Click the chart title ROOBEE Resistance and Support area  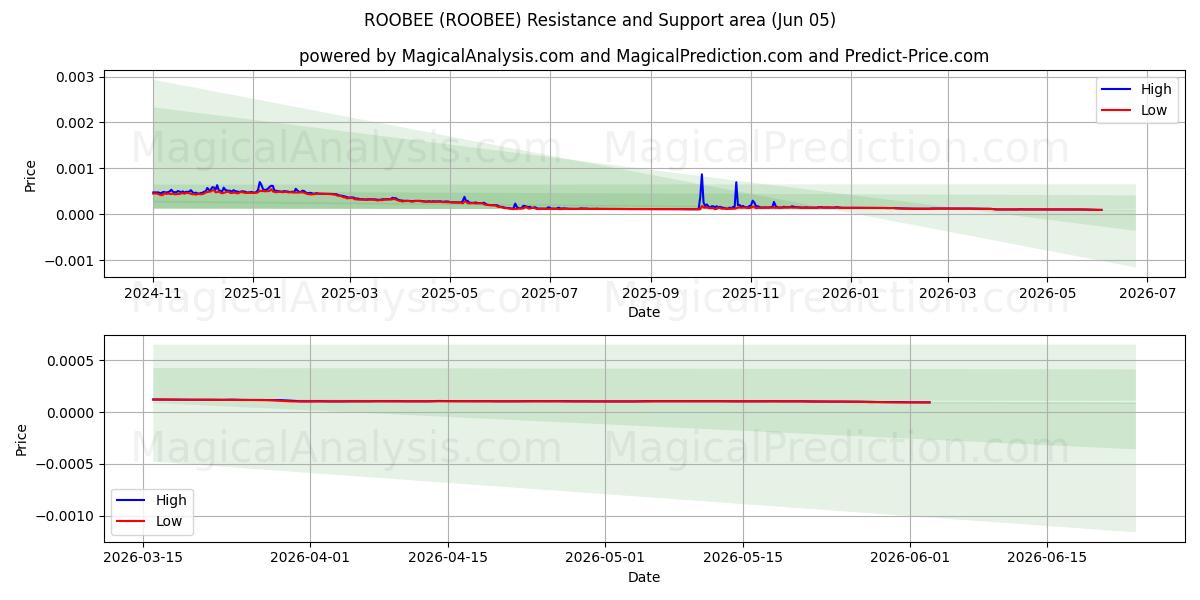tap(600, 20)
